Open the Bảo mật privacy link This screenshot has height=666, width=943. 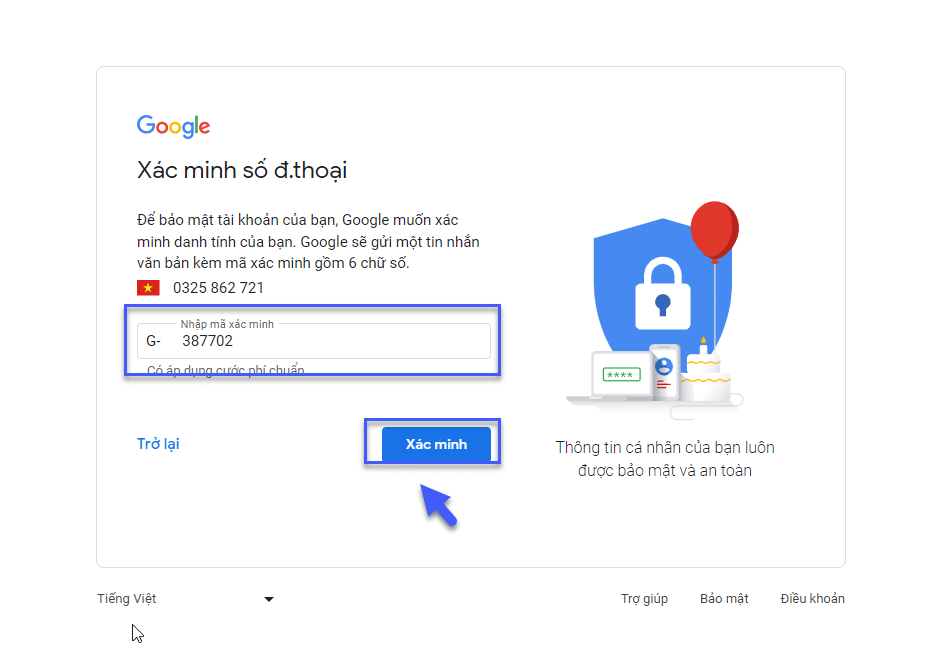[724, 599]
